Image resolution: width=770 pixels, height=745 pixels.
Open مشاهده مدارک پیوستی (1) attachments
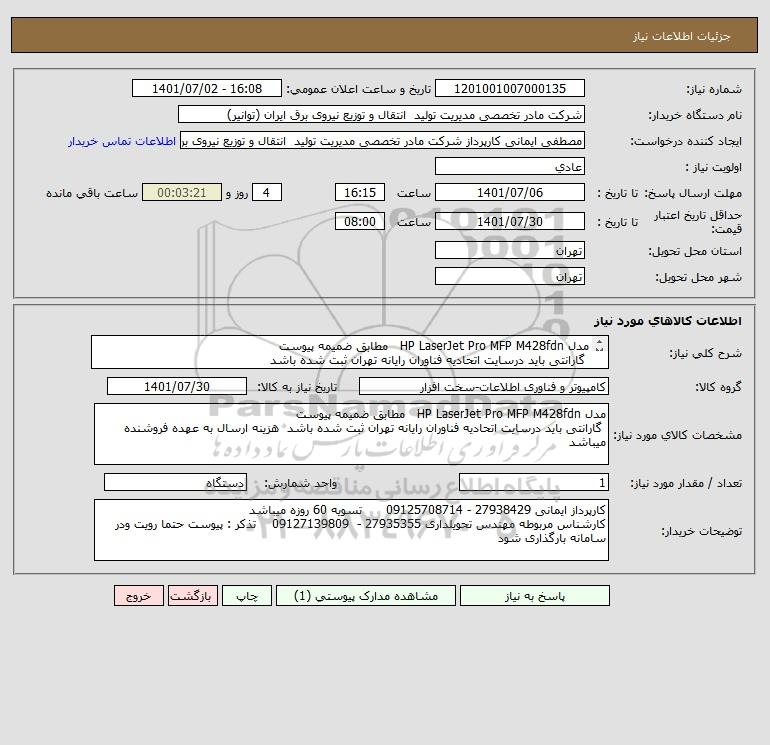point(366,596)
